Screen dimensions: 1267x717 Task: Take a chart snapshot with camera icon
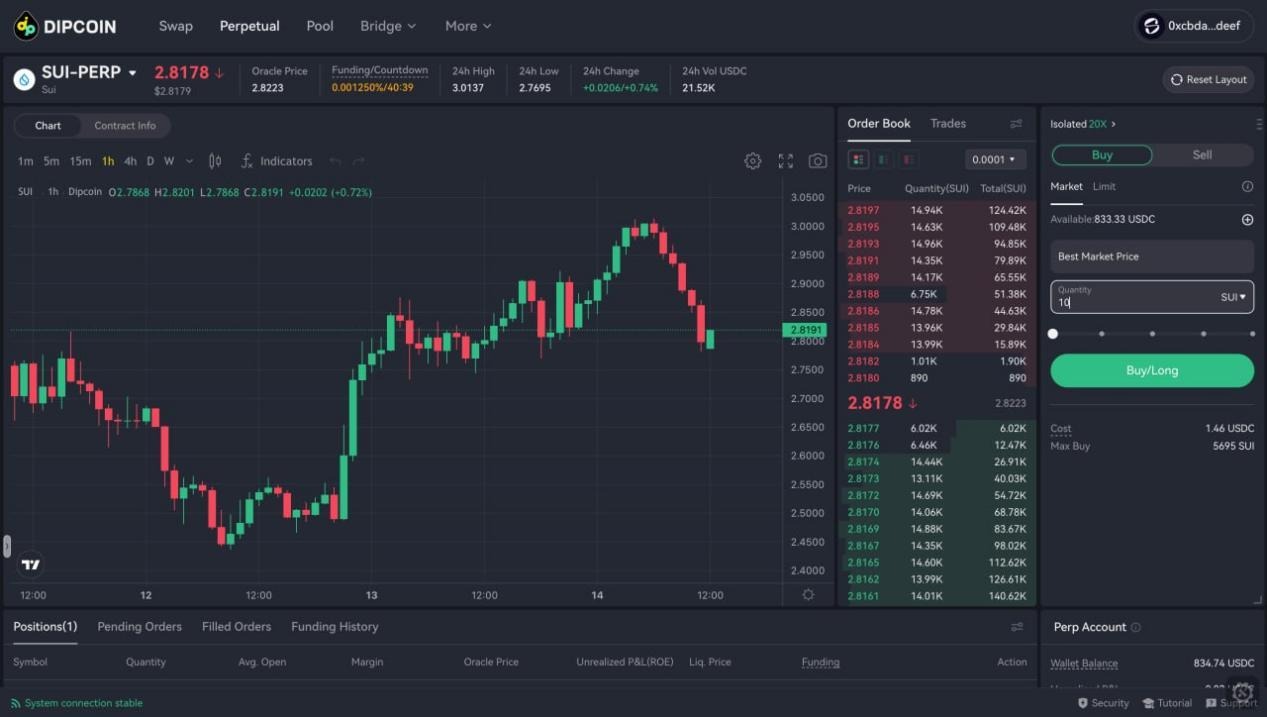coord(817,160)
